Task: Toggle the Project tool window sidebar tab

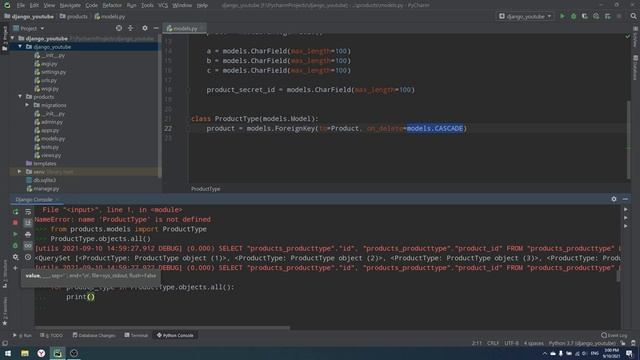Action: tap(5, 38)
